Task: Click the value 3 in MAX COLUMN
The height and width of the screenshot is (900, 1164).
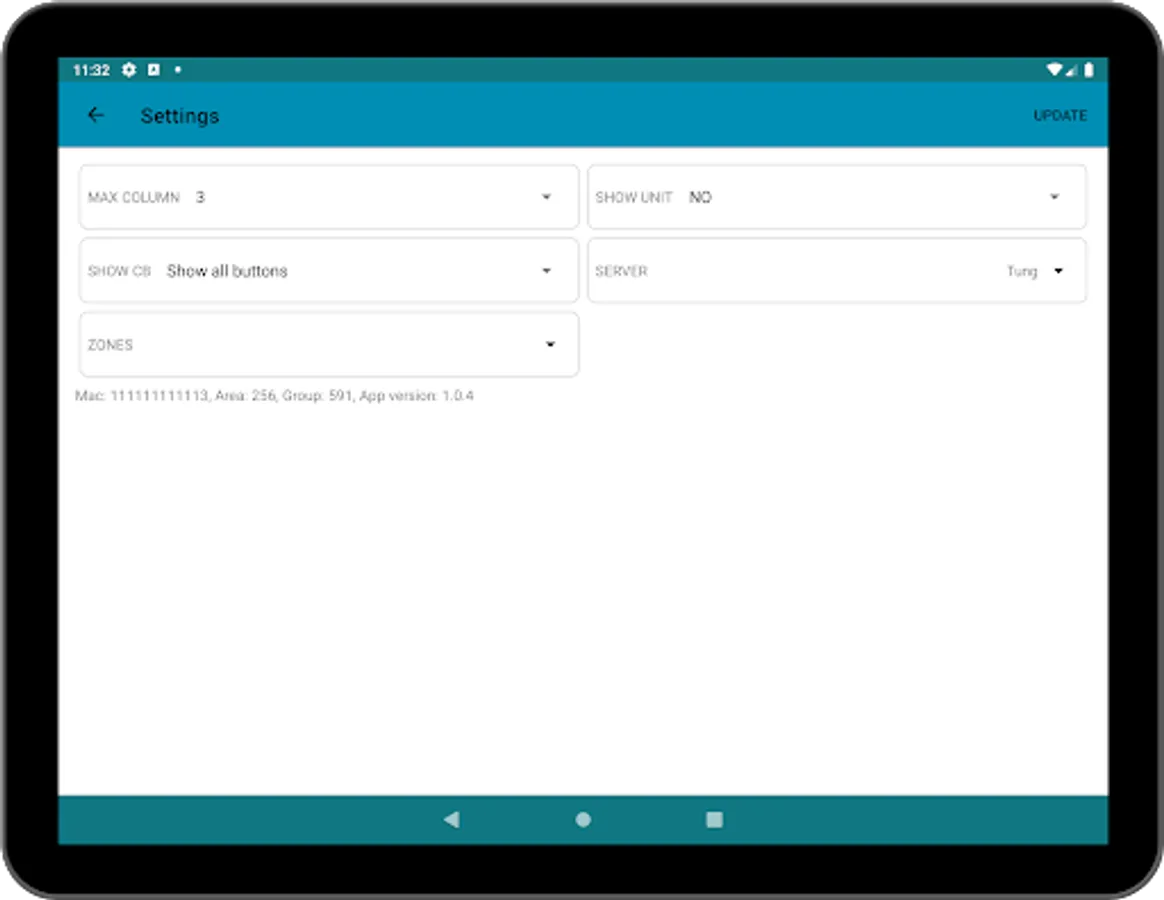Action: tap(200, 197)
